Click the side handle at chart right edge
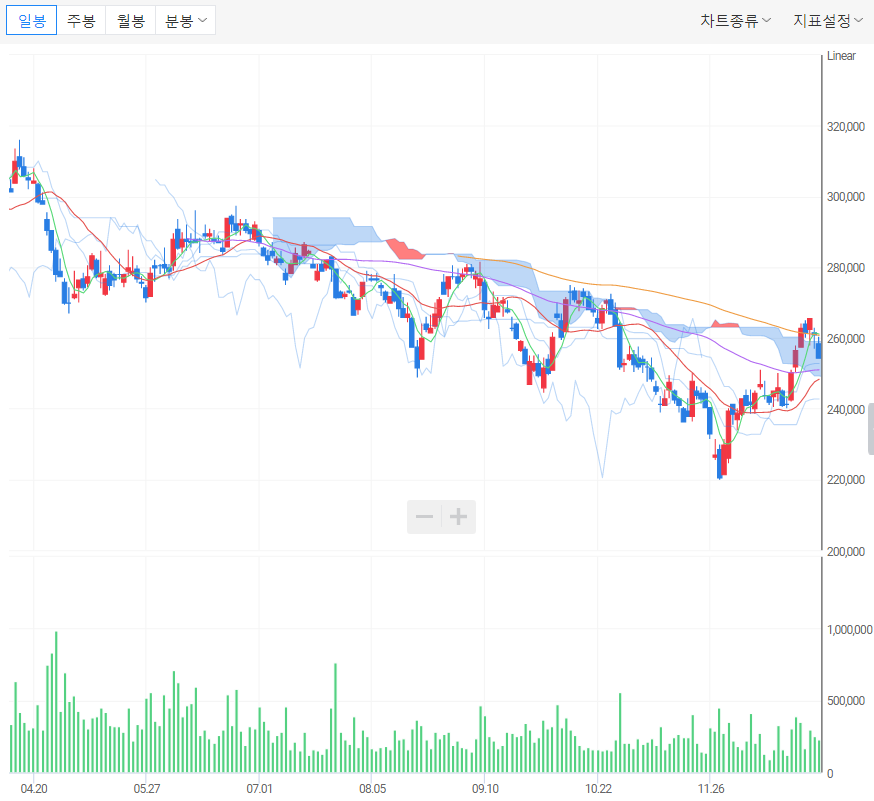874x801 pixels. click(x=871, y=430)
